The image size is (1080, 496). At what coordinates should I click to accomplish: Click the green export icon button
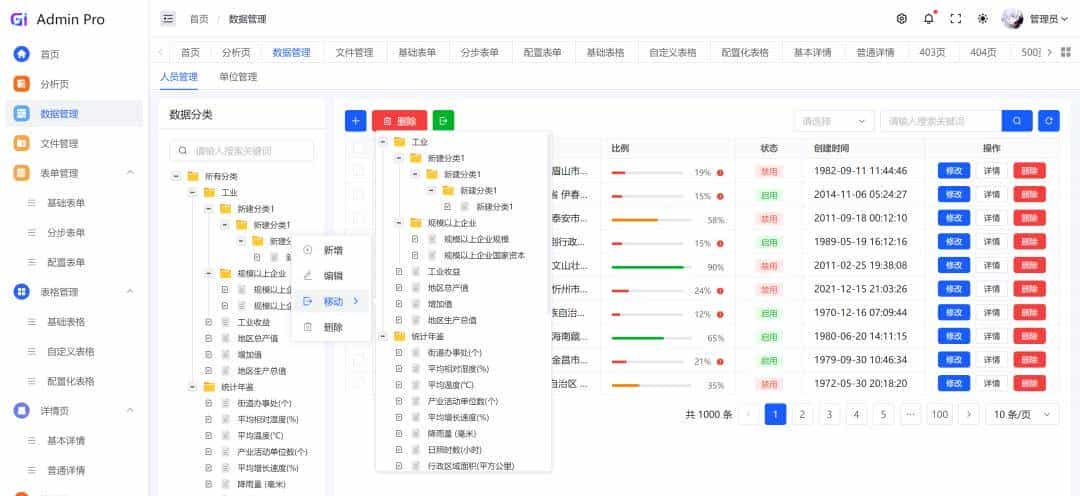[443, 121]
